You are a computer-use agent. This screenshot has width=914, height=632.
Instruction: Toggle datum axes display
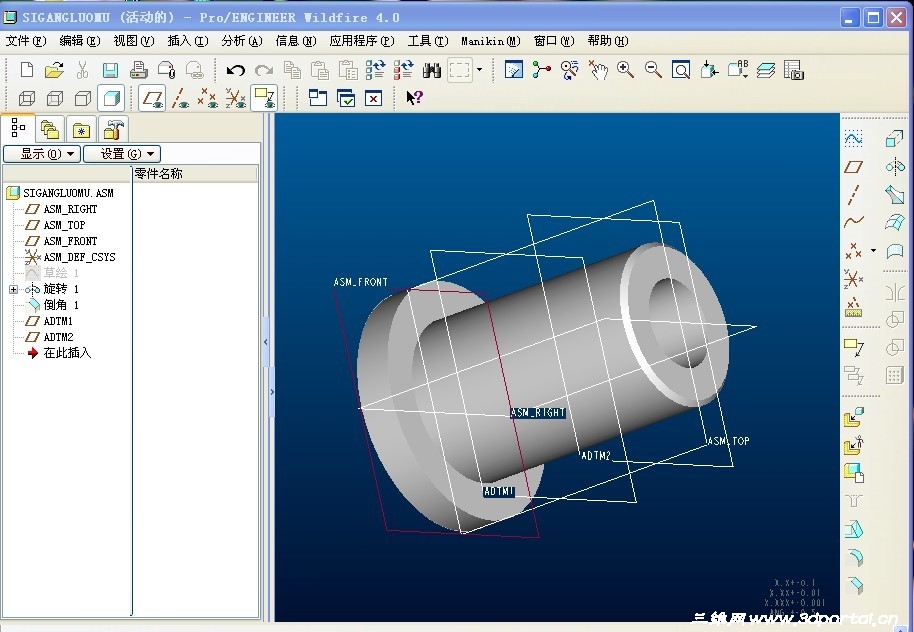(180, 98)
